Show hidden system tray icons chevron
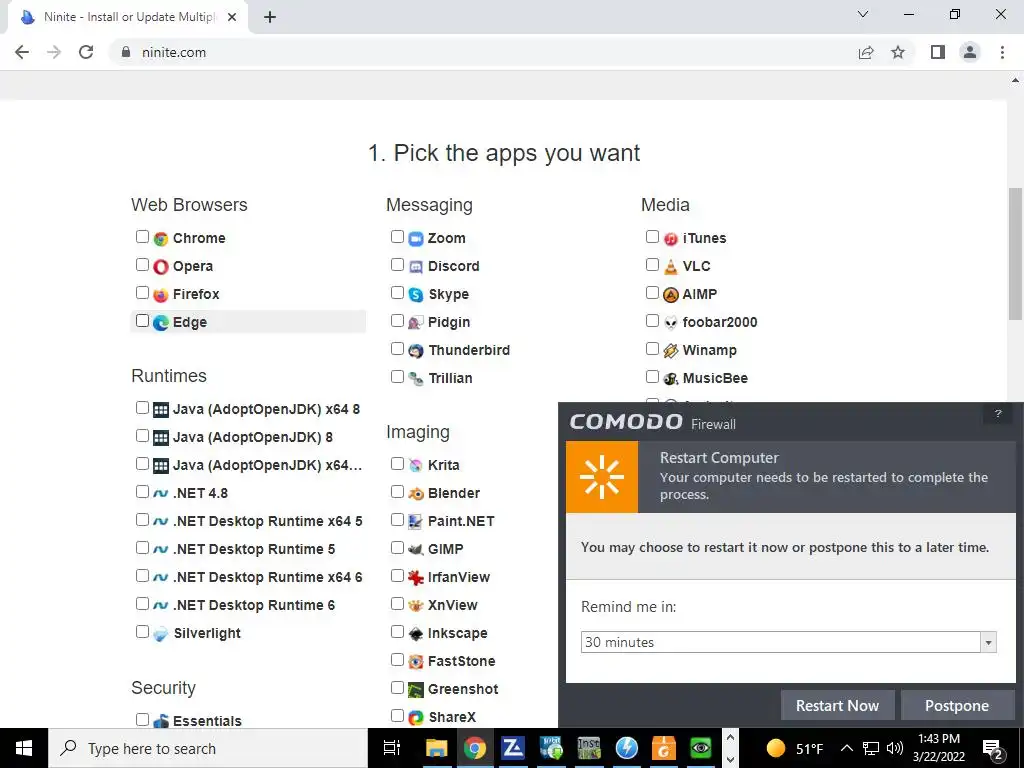 [x=846, y=748]
